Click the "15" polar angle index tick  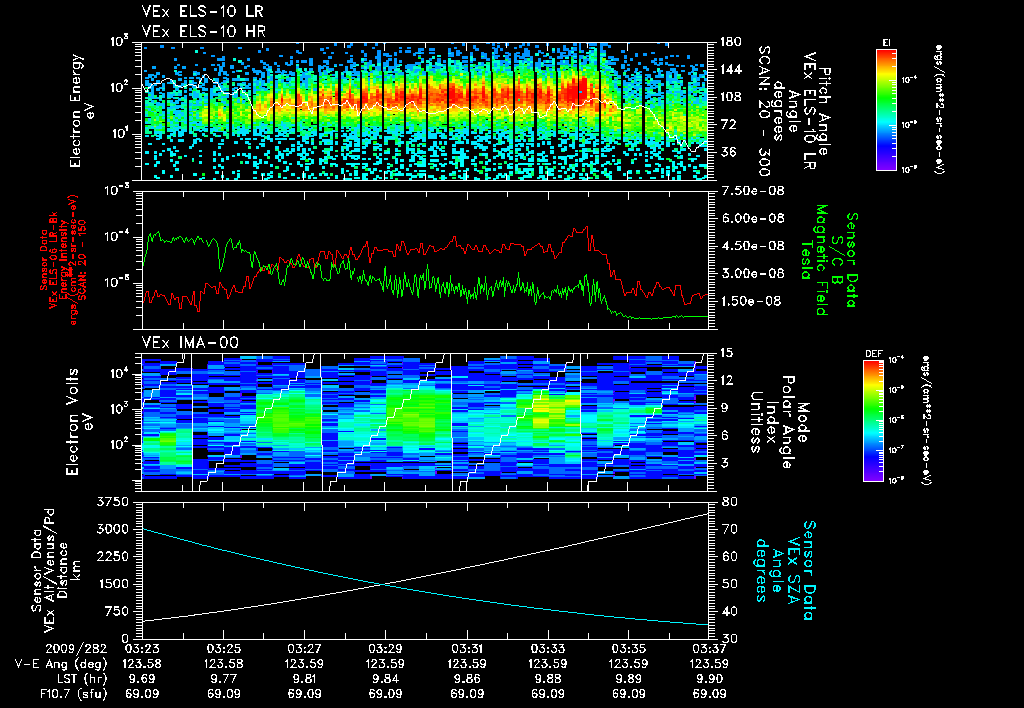tap(726, 353)
